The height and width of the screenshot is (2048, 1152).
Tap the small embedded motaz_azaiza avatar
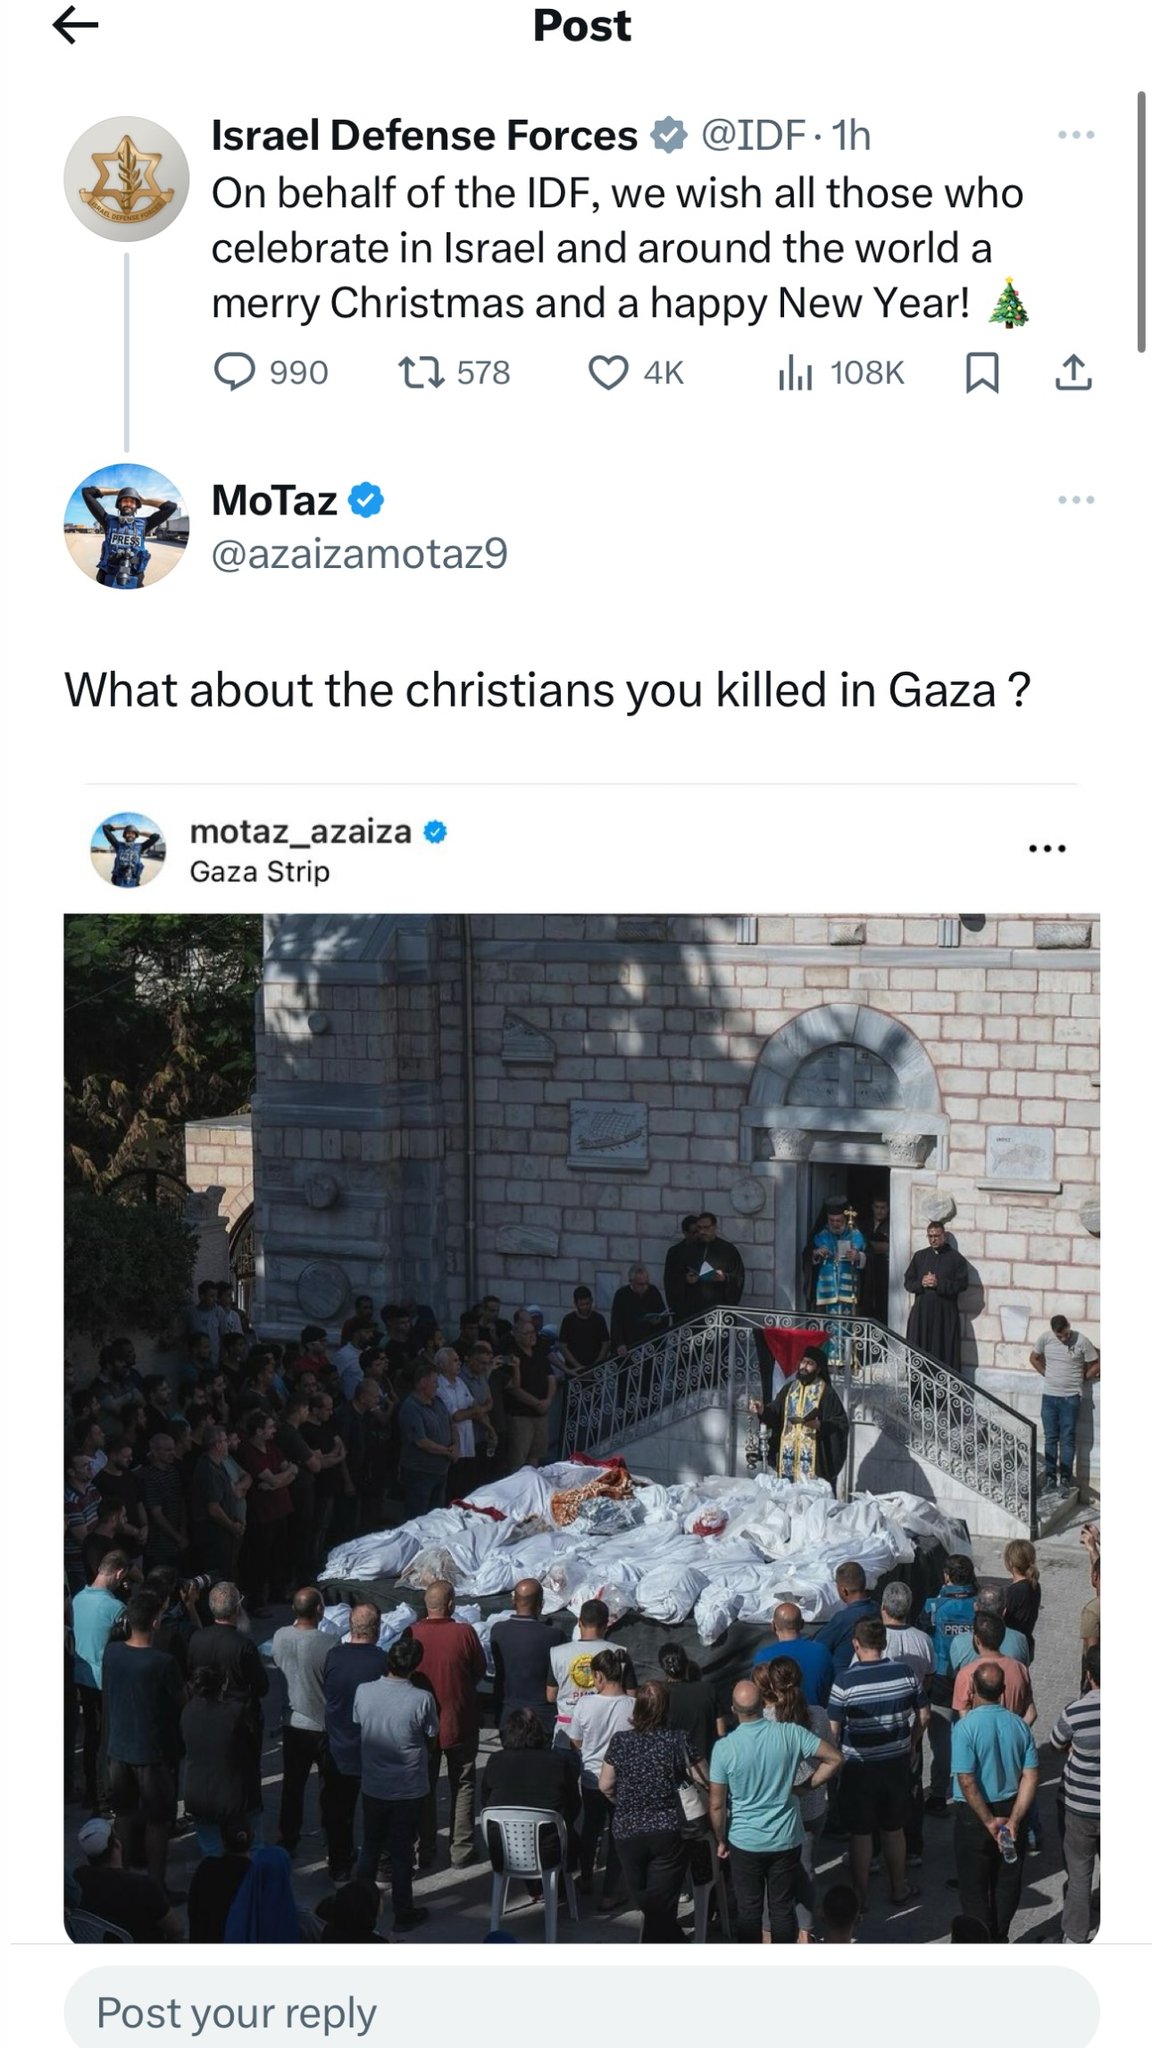coord(127,850)
